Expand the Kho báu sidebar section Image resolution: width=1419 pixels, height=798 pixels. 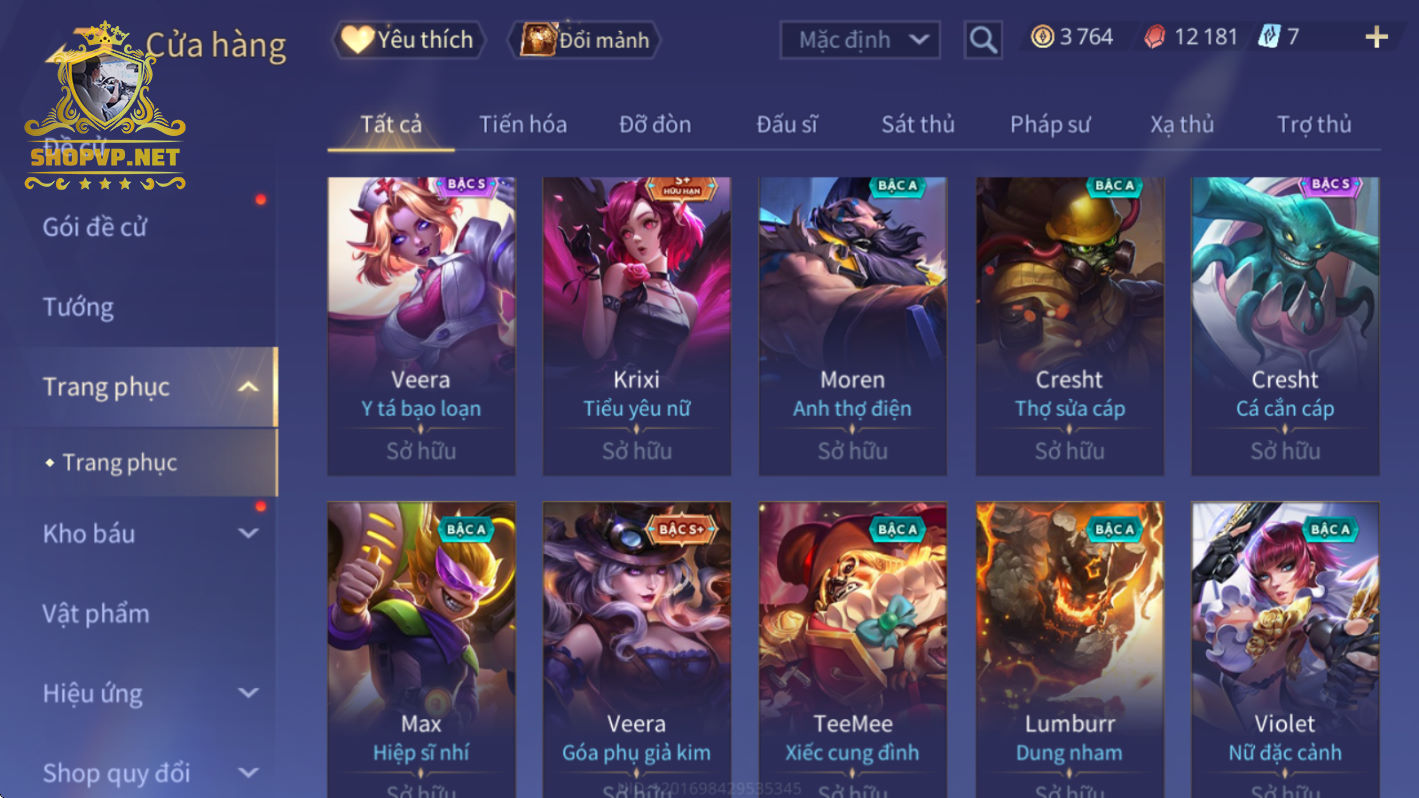click(x=248, y=533)
